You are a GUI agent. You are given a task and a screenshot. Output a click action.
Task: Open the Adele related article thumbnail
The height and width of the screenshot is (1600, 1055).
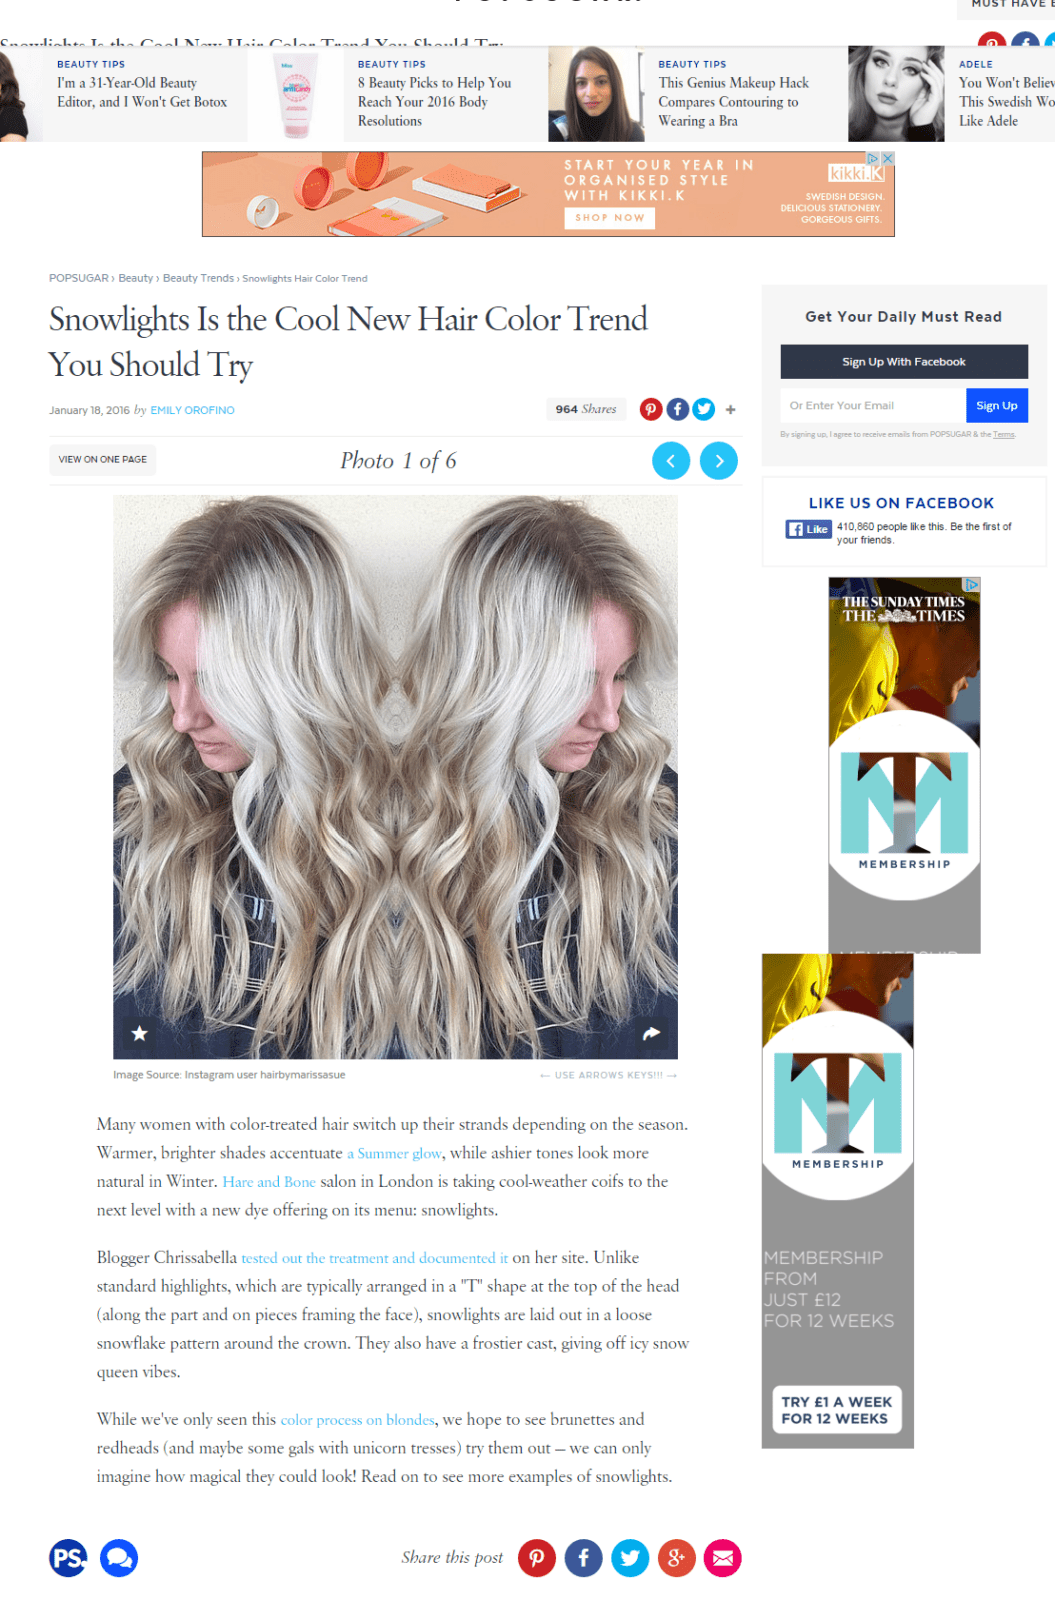(x=896, y=93)
